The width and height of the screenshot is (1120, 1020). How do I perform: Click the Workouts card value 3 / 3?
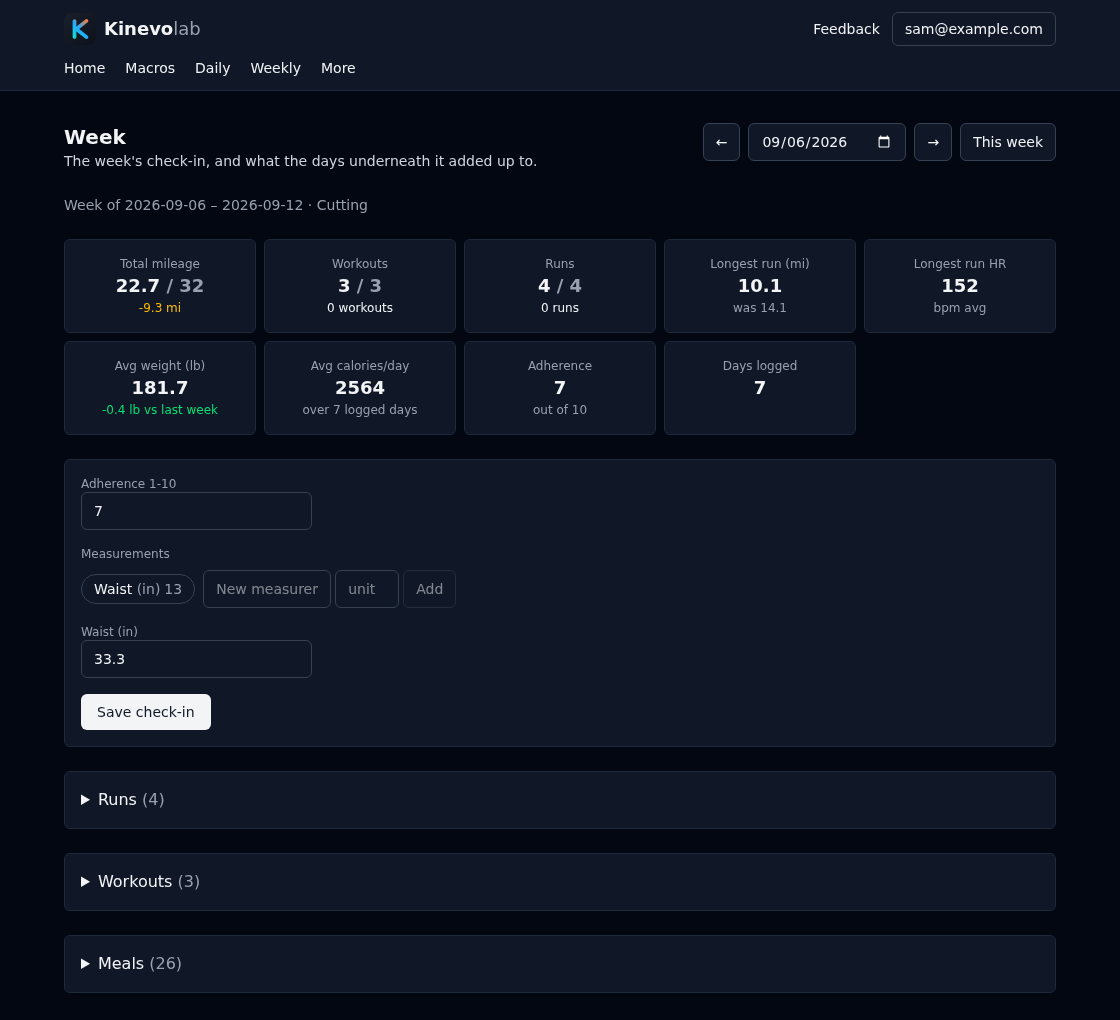pos(360,286)
